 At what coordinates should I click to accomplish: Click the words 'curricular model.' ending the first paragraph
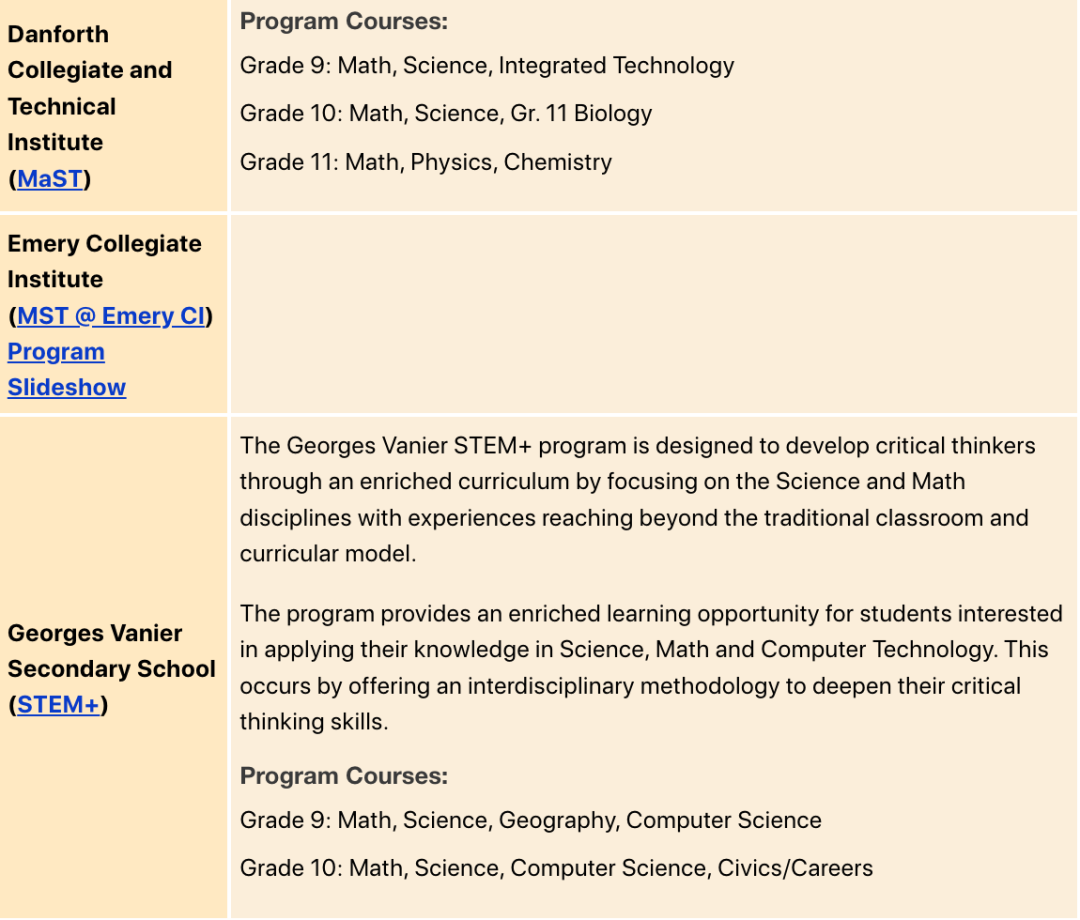(x=328, y=554)
